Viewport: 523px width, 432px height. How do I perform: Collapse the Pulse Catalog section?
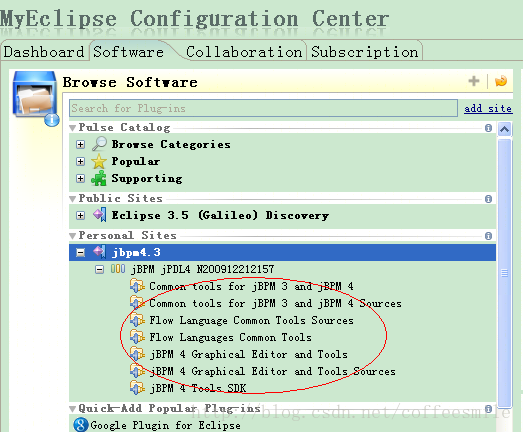coord(72,128)
